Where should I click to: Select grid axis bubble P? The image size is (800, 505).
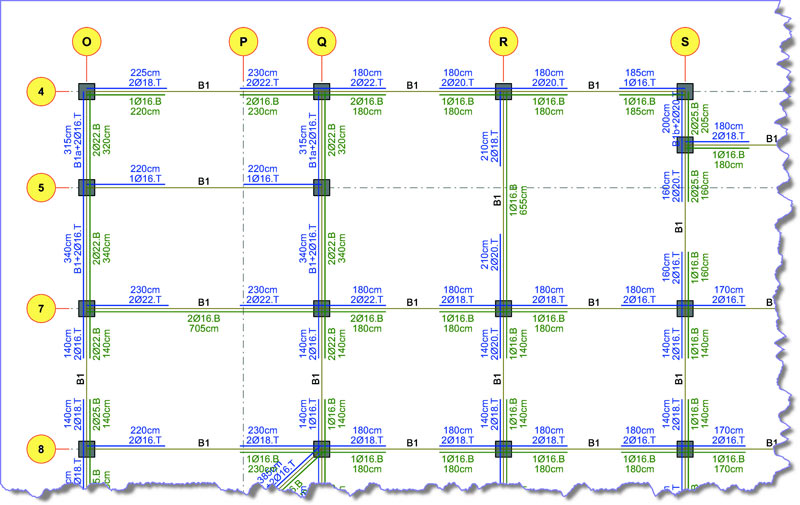(244, 42)
